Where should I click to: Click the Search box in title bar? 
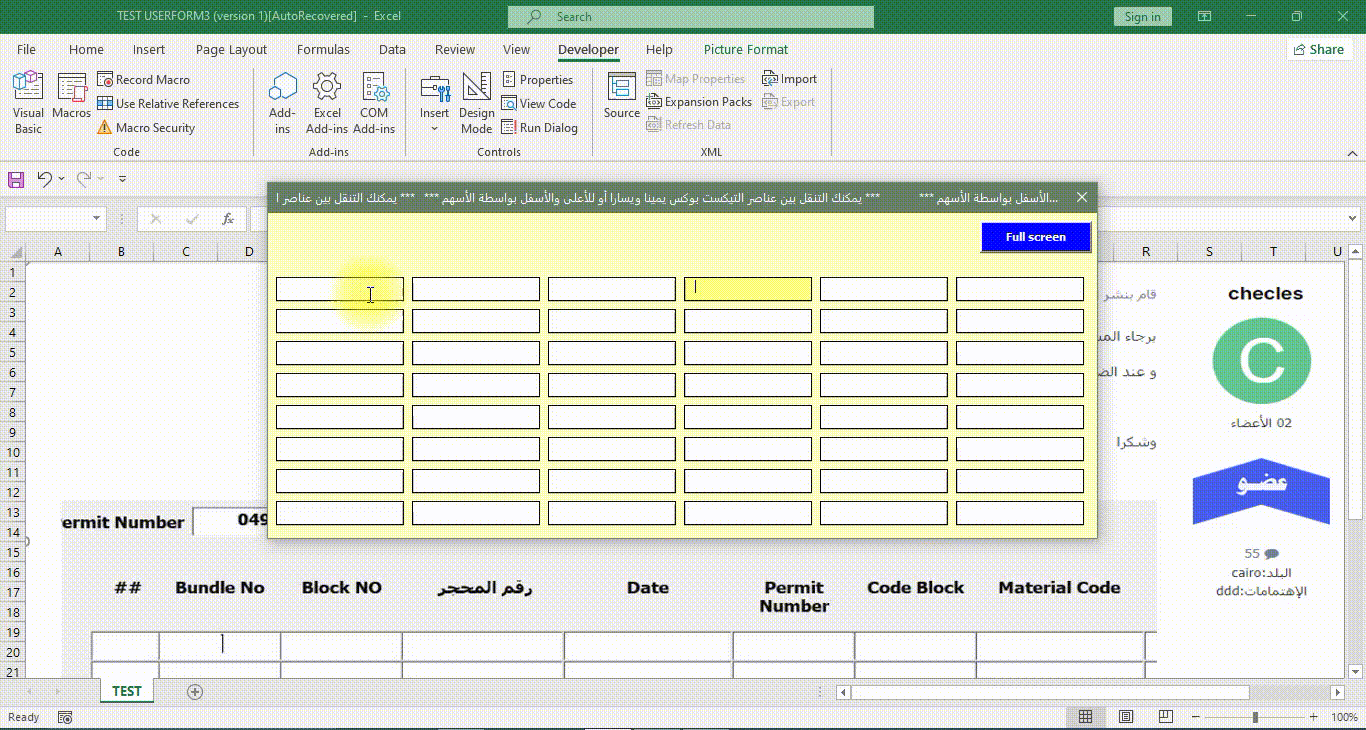pos(691,16)
